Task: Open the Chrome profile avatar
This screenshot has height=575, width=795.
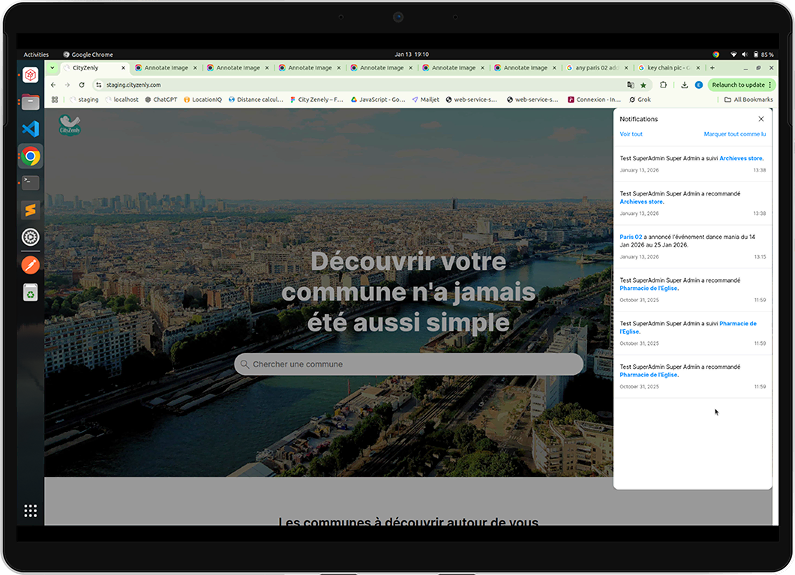Action: [x=699, y=85]
